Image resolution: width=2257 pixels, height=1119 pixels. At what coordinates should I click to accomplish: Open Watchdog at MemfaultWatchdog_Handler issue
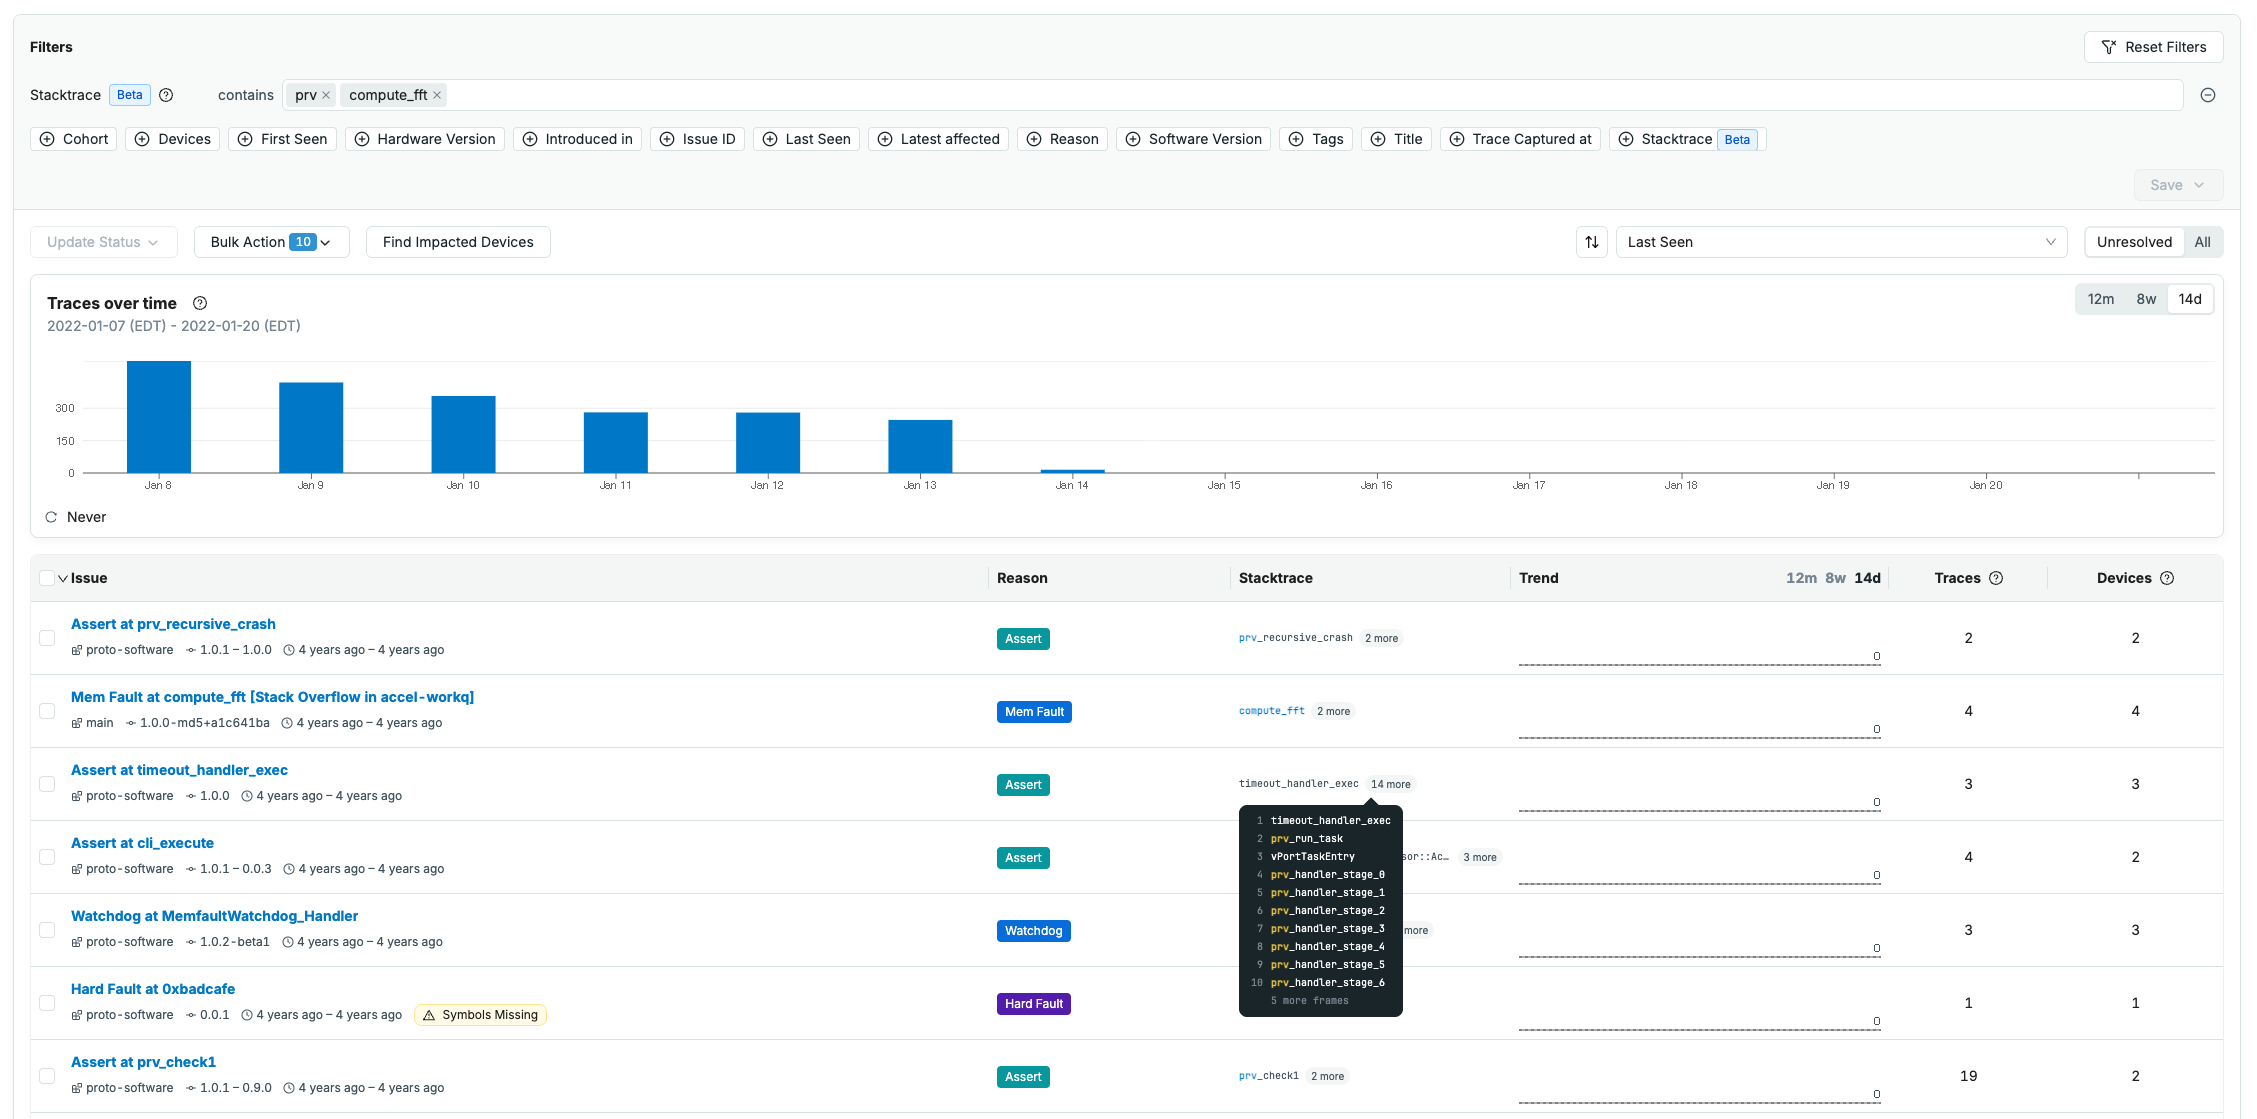coord(214,916)
